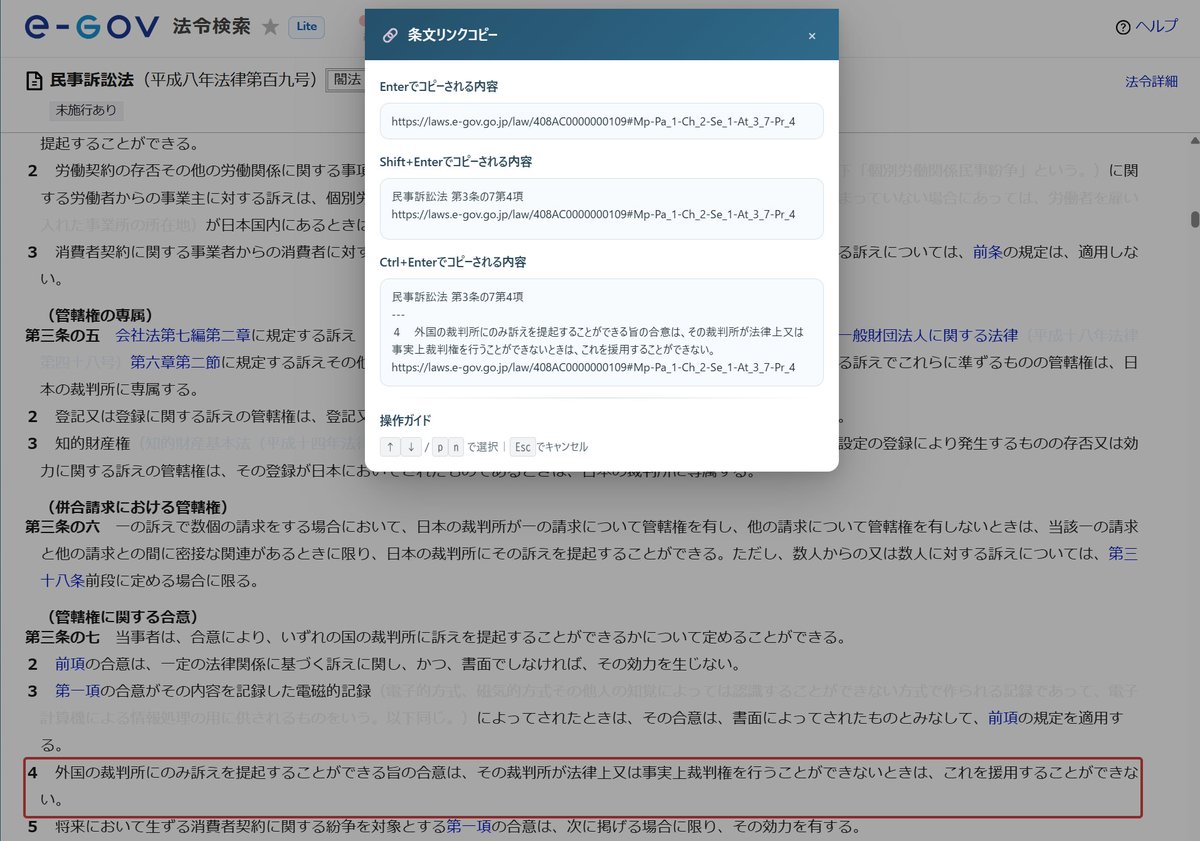The height and width of the screenshot is (841, 1200).
Task: Click the （併合請求における管轄権） heading
Action: tap(138, 507)
